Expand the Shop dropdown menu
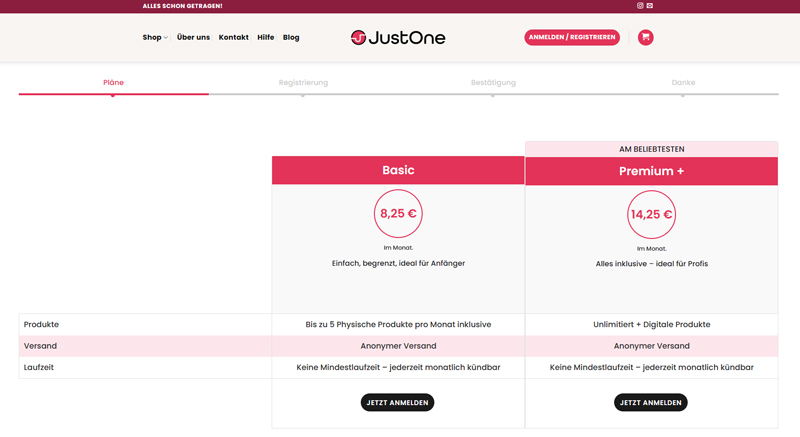 click(155, 37)
